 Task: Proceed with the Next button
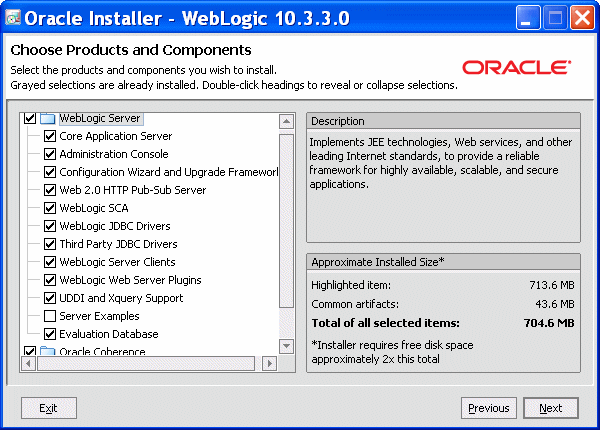pos(551,408)
